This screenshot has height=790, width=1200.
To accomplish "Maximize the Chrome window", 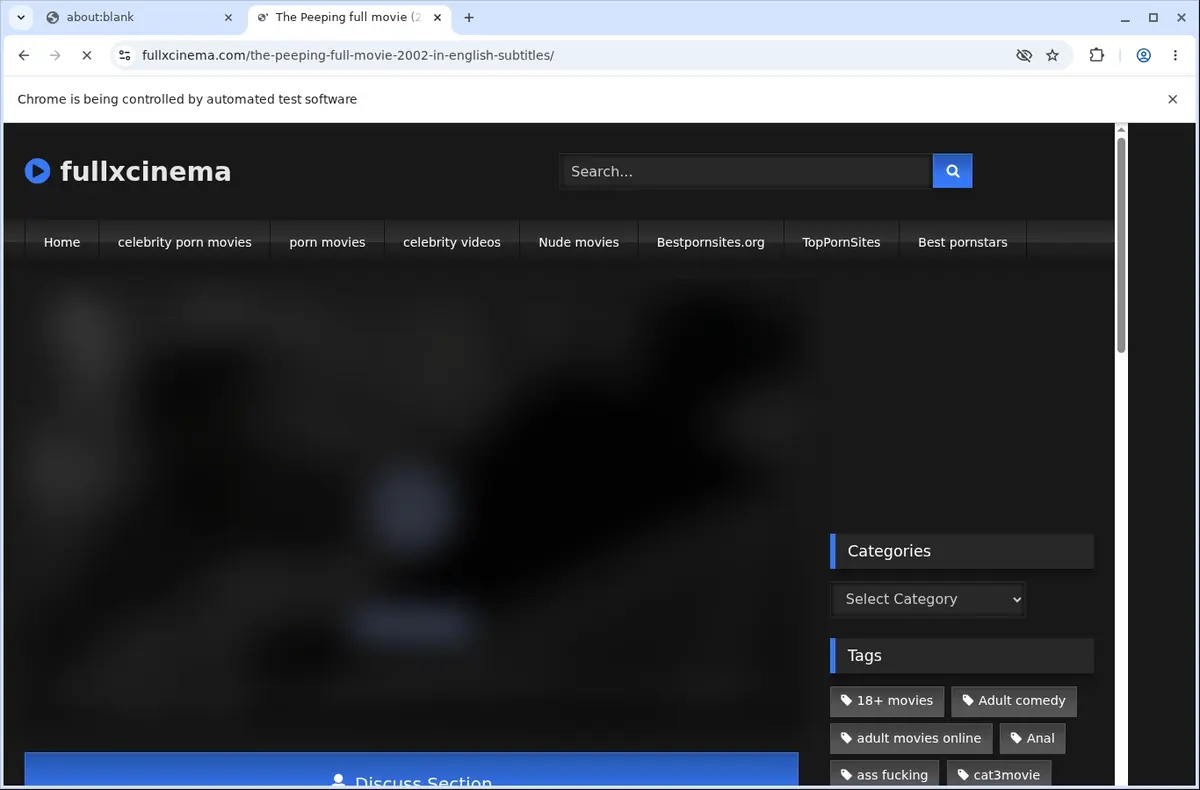I will pos(1153,17).
